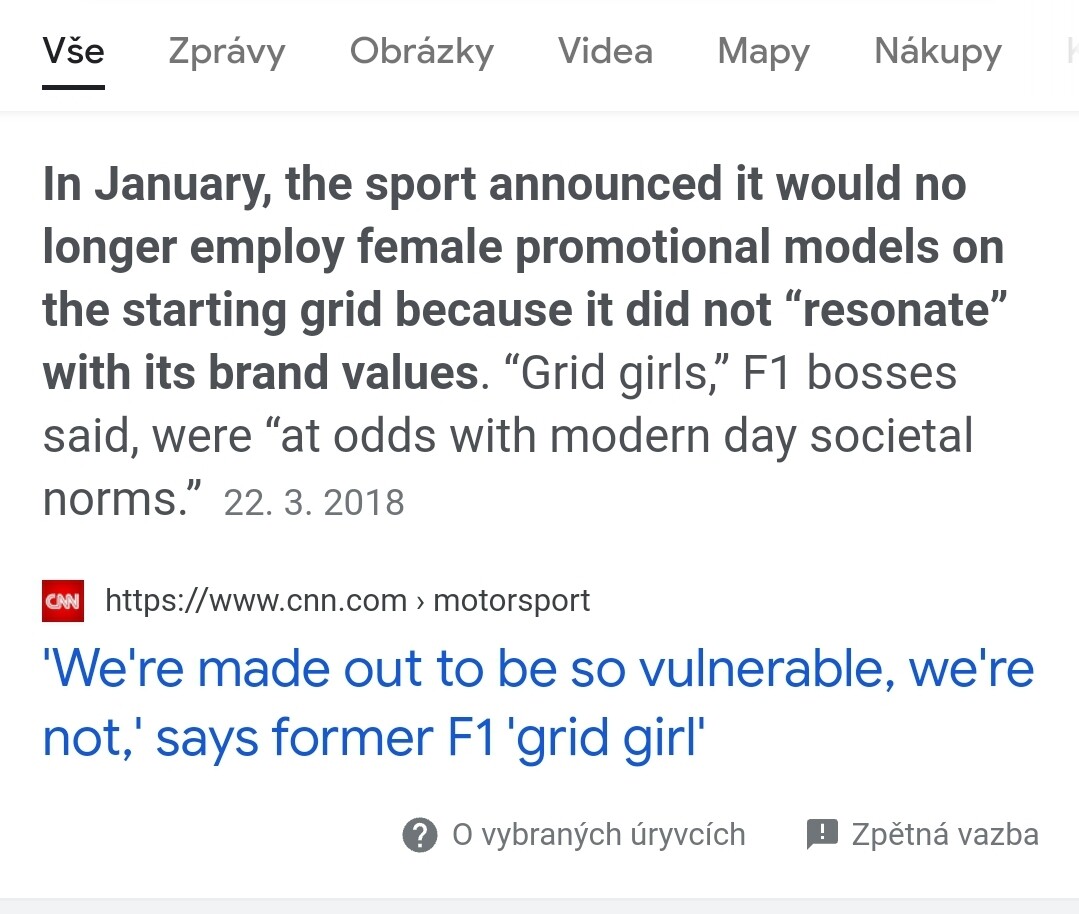Screen dimensions: 1079x914
Task: Open the O vybraných úryvcích link
Action: 599,835
